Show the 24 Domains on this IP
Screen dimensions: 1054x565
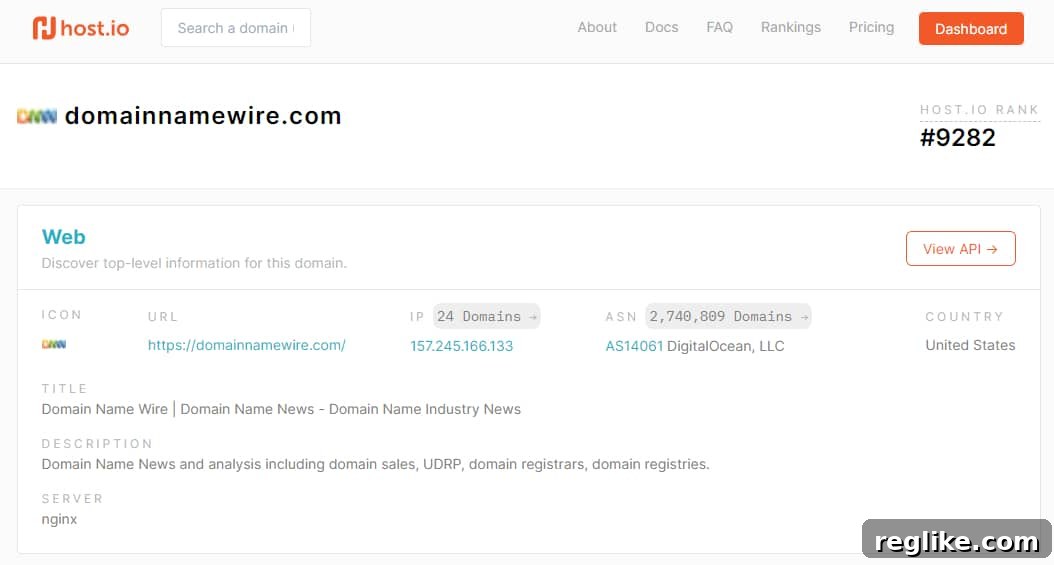486,316
